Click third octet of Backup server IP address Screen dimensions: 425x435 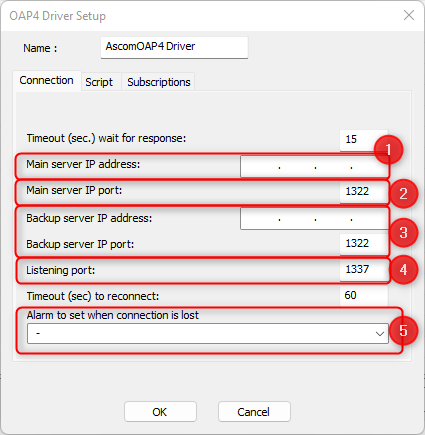click(333, 219)
